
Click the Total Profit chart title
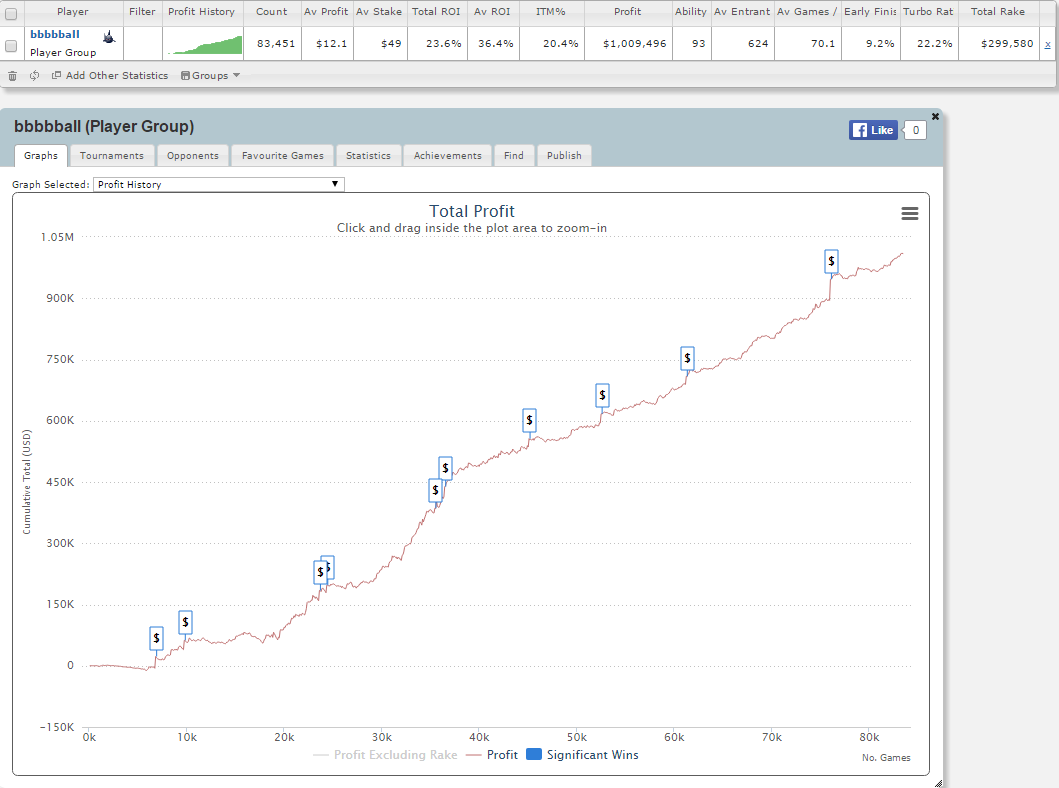(471, 211)
